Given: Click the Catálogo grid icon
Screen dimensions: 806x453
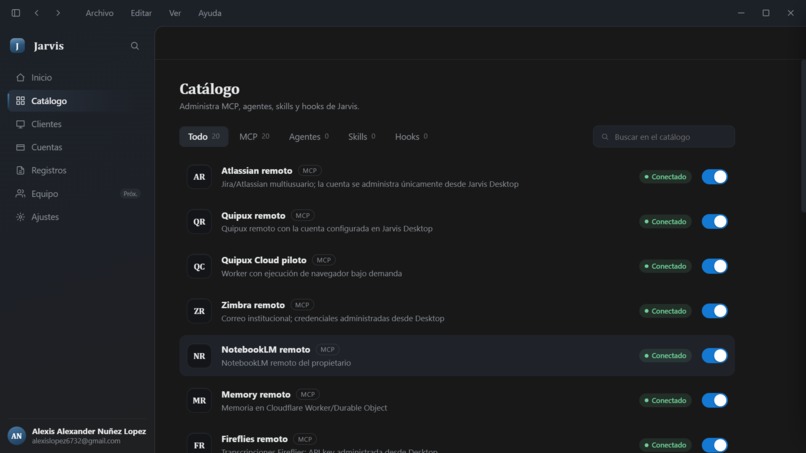Looking at the screenshot, I should click(20, 101).
